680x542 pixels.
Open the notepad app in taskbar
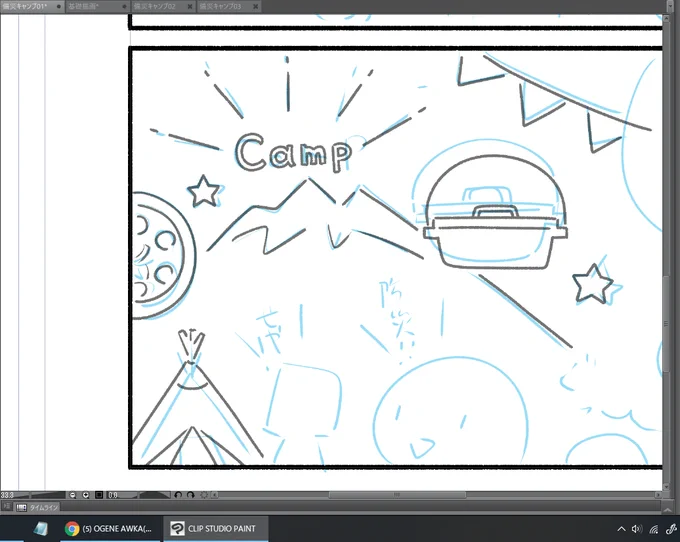pyautogui.click(x=40, y=529)
